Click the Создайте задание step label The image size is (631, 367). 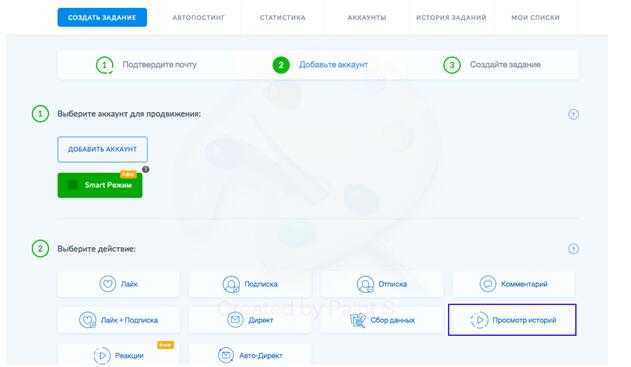point(505,64)
